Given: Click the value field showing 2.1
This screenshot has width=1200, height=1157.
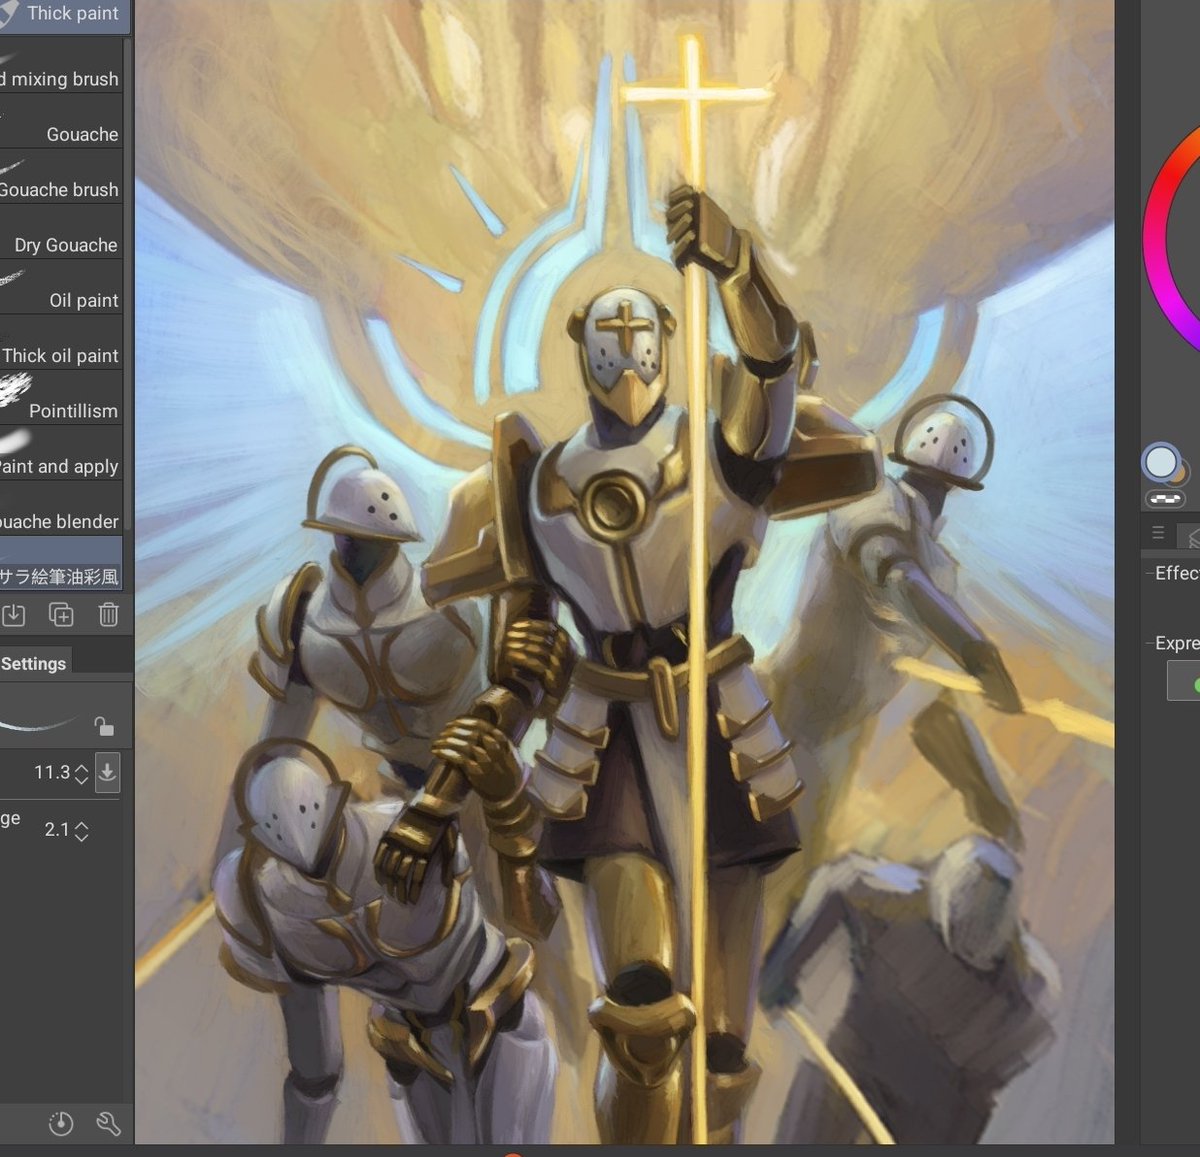Looking at the screenshot, I should coord(57,829).
